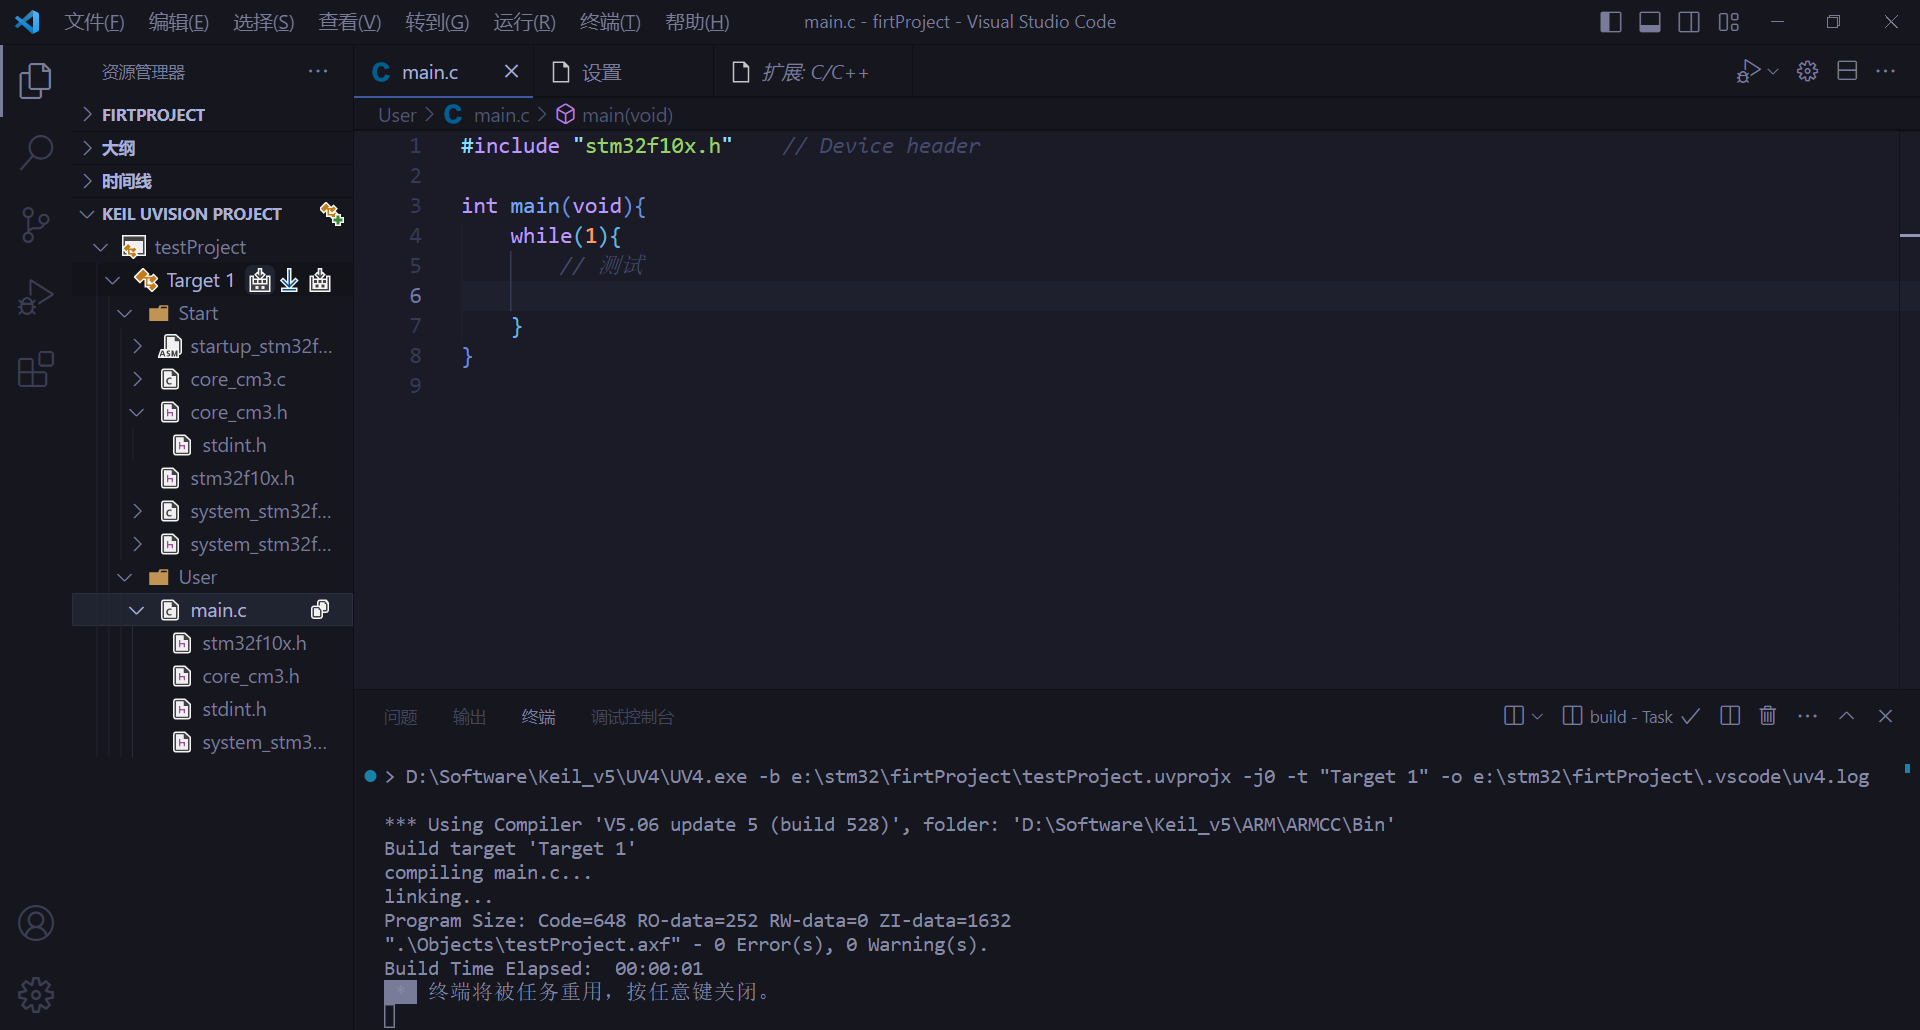Maximize the panel with the chevron button
Screen dimensions: 1920x1030
(x=1847, y=716)
